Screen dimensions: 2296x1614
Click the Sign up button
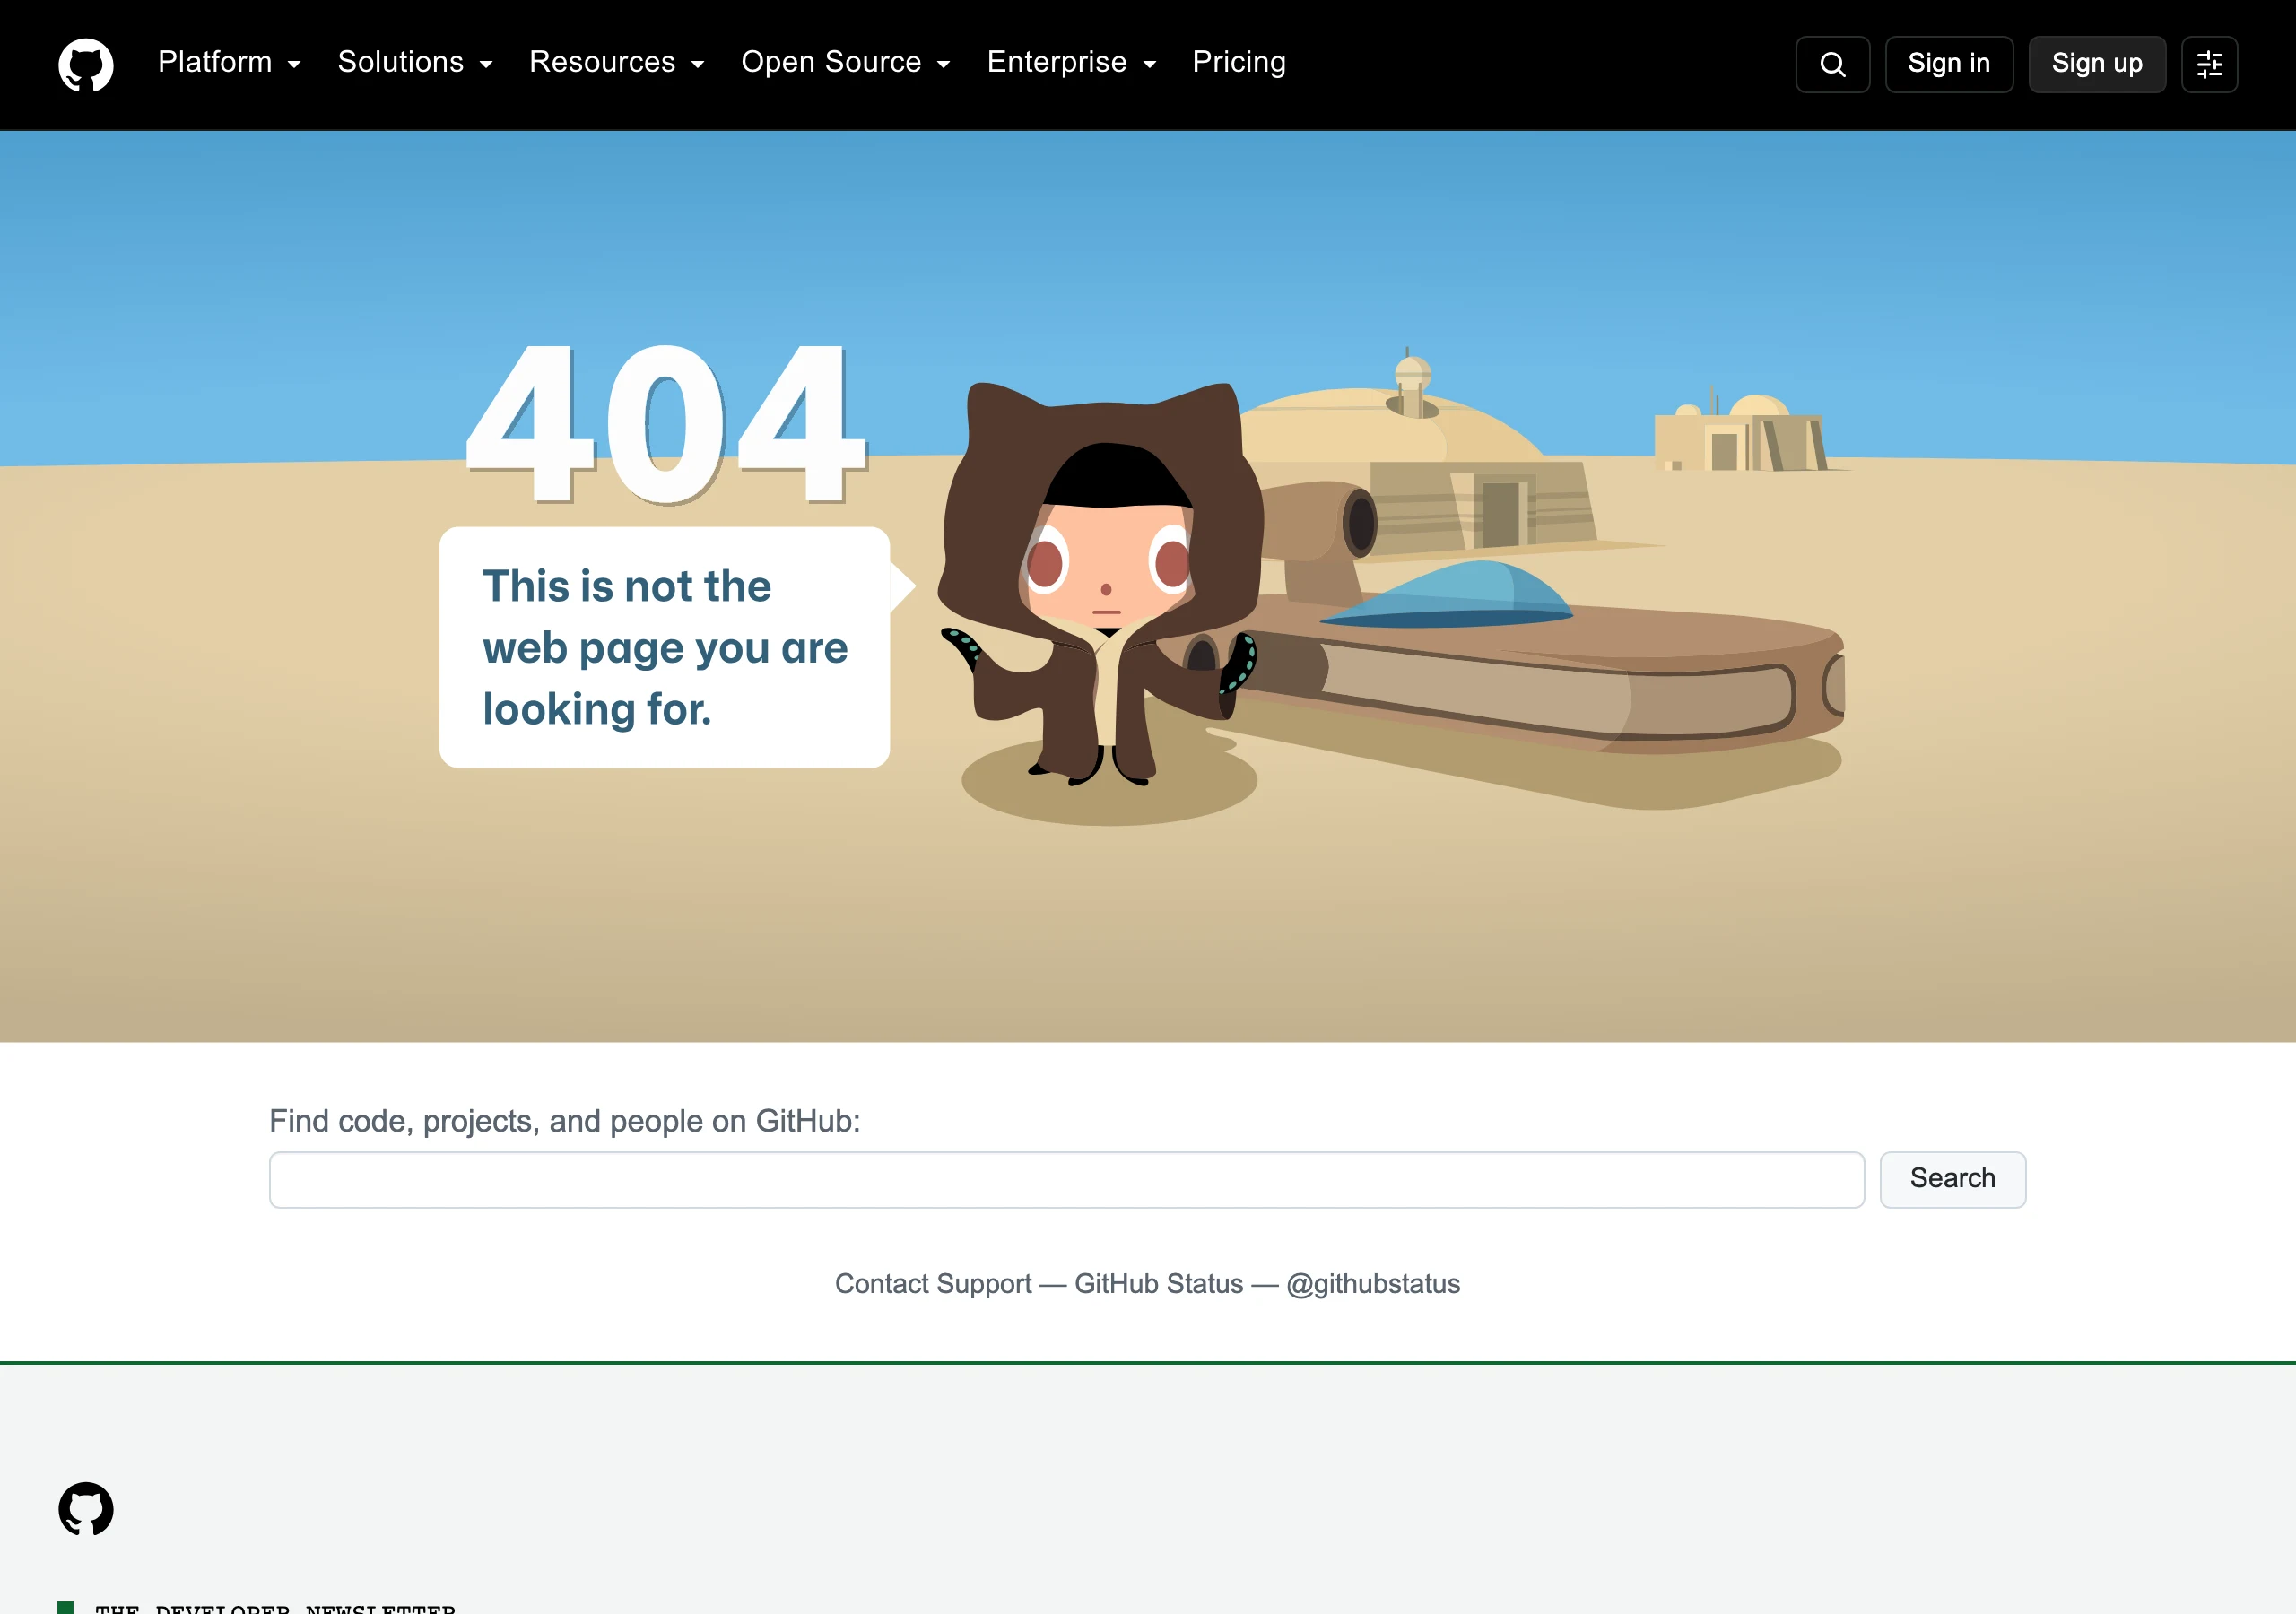pos(2097,65)
